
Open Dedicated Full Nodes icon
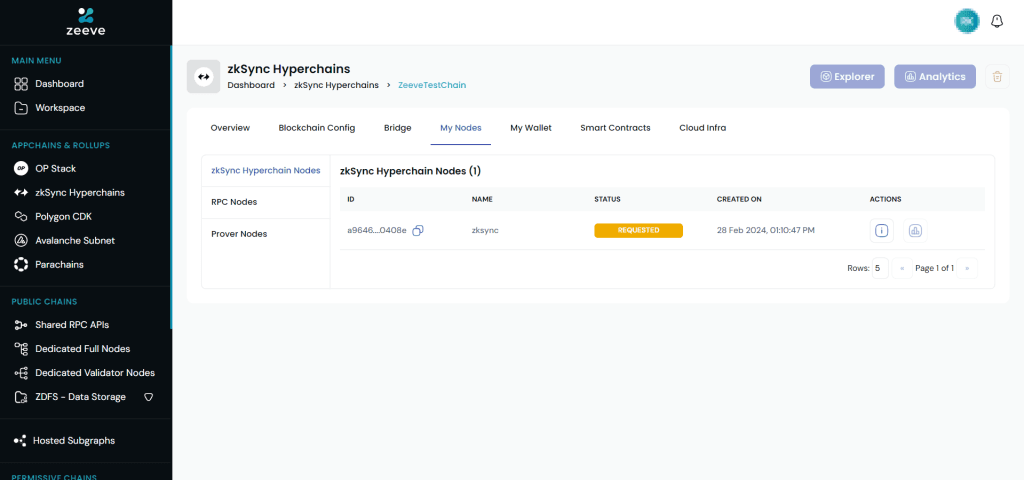pos(21,349)
